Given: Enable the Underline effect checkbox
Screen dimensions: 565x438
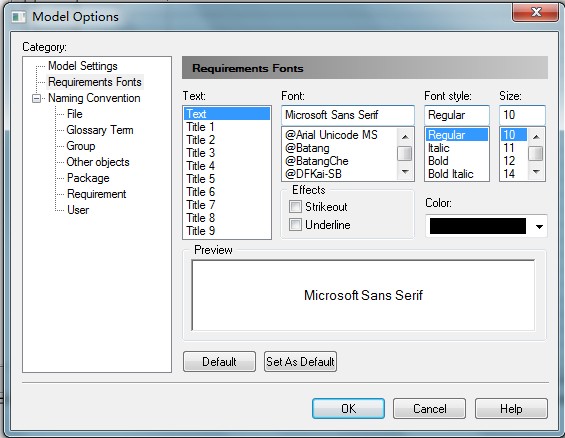Looking at the screenshot, I should click(295, 225).
